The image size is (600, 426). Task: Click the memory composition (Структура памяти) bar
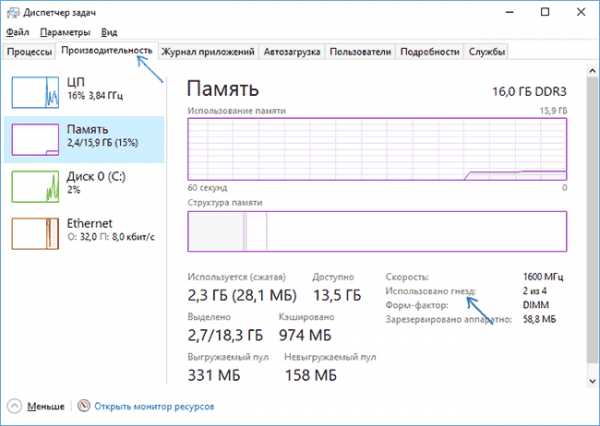point(377,231)
